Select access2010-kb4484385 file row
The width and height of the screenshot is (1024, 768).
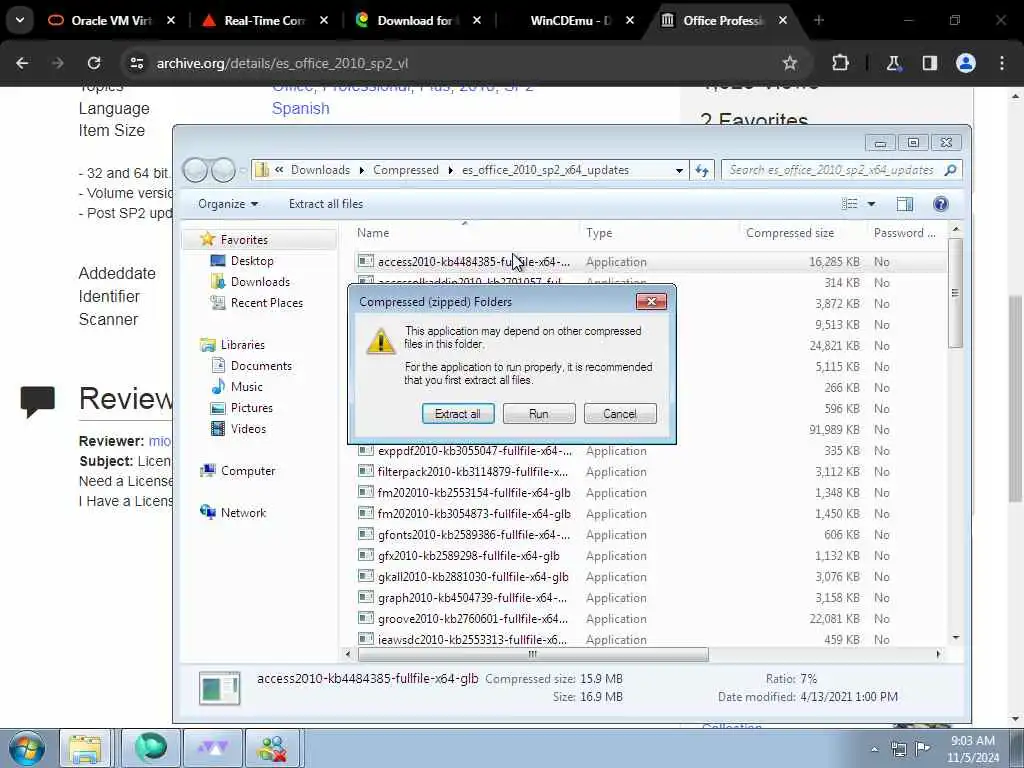pyautogui.click(x=650, y=262)
